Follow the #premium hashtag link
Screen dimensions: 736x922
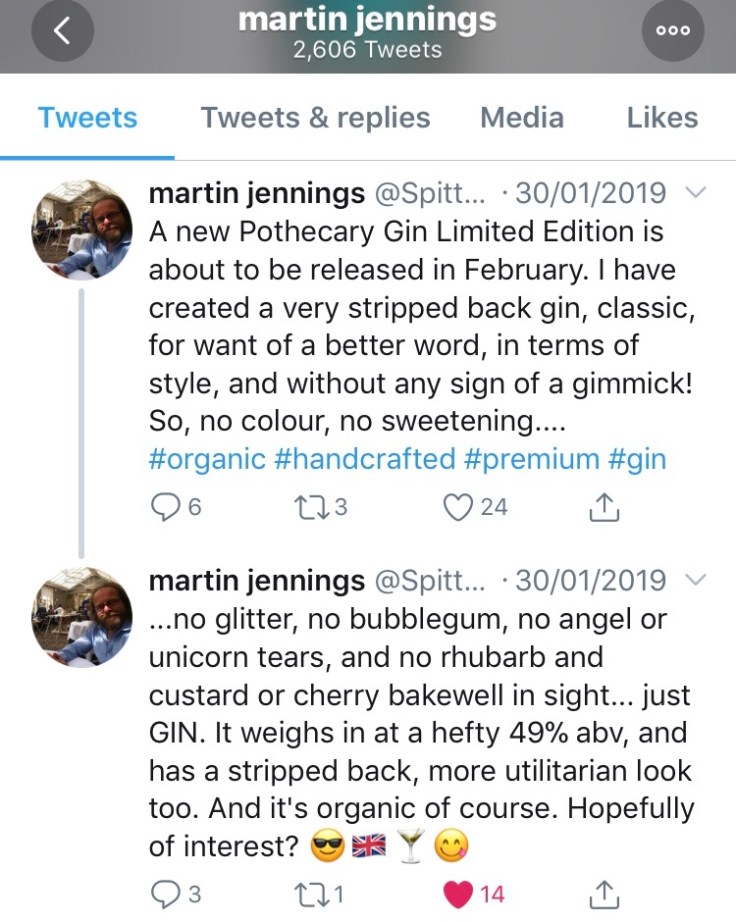(x=532, y=459)
